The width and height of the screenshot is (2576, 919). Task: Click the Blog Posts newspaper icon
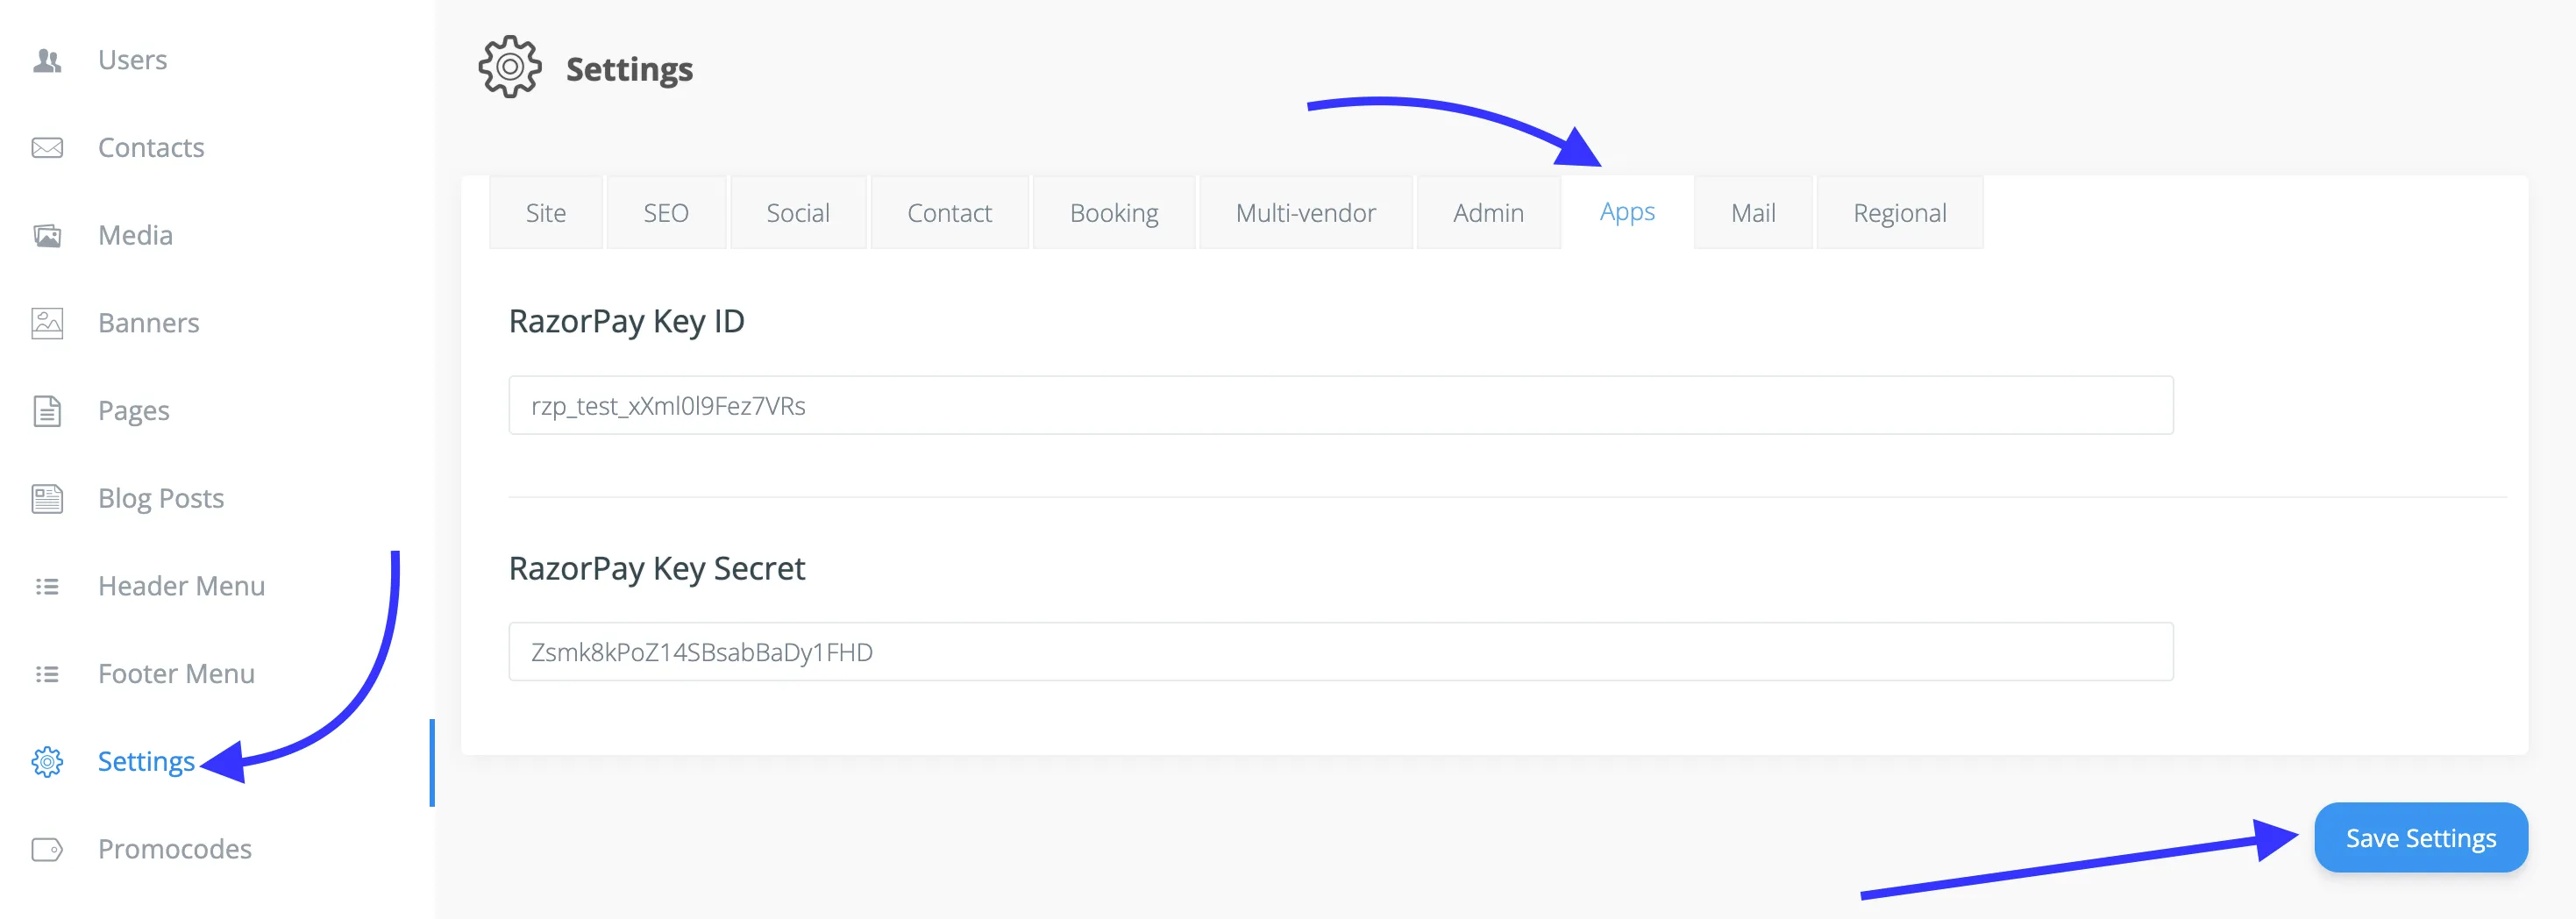(47, 498)
